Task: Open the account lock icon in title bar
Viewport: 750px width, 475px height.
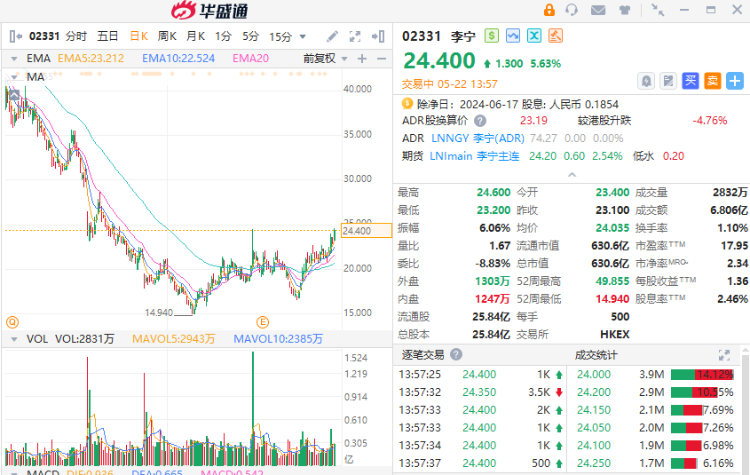Action: (x=549, y=10)
